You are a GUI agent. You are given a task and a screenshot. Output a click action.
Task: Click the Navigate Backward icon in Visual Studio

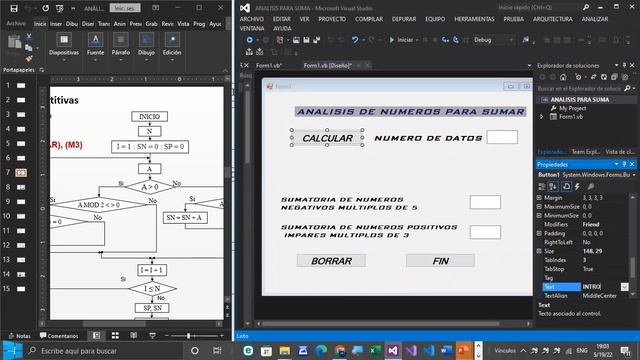click(249, 40)
